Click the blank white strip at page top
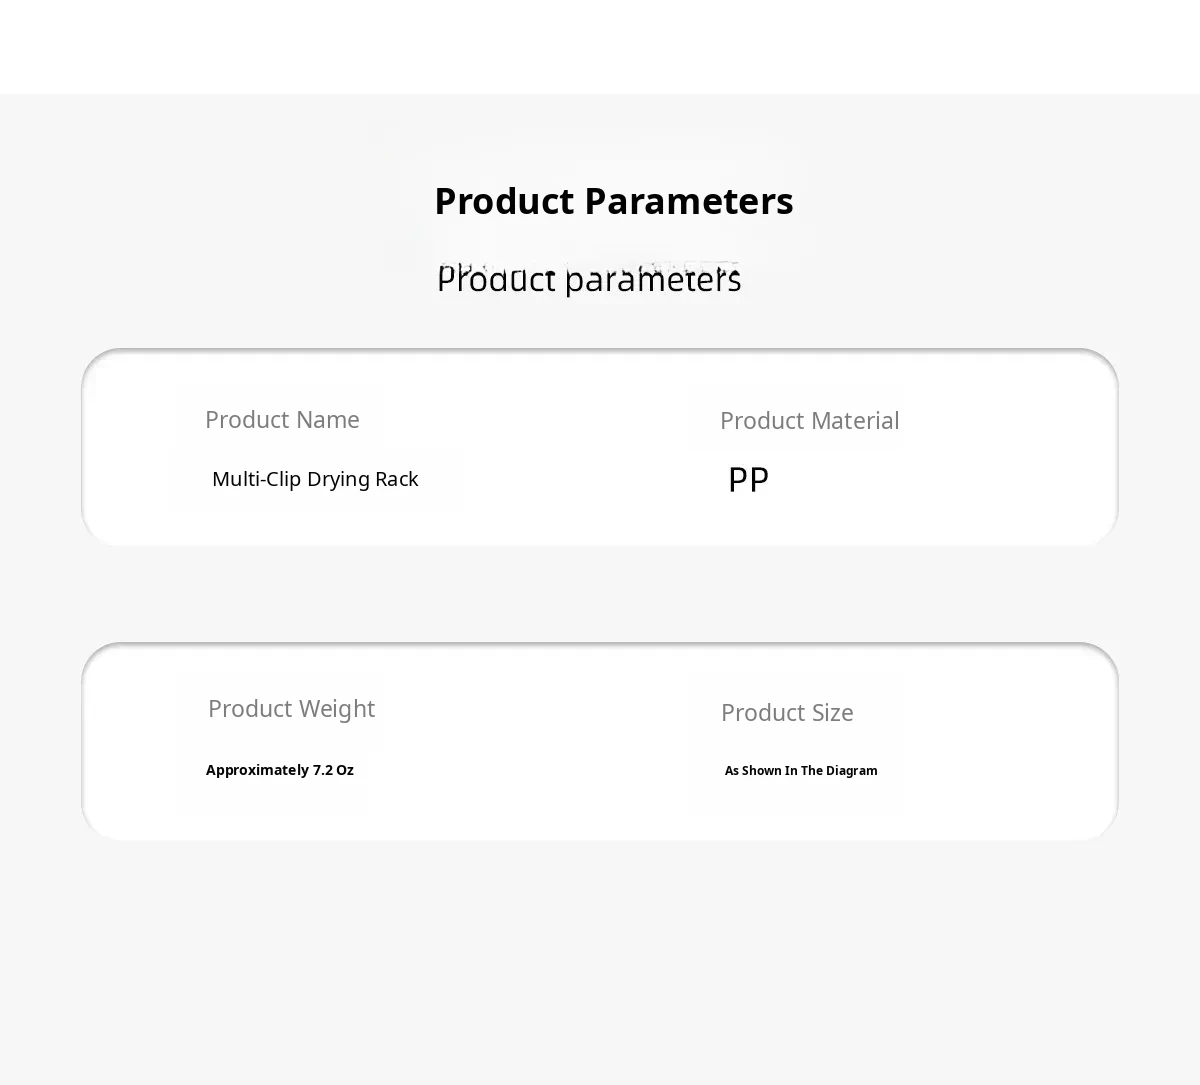The image size is (1200, 1085). [600, 46]
